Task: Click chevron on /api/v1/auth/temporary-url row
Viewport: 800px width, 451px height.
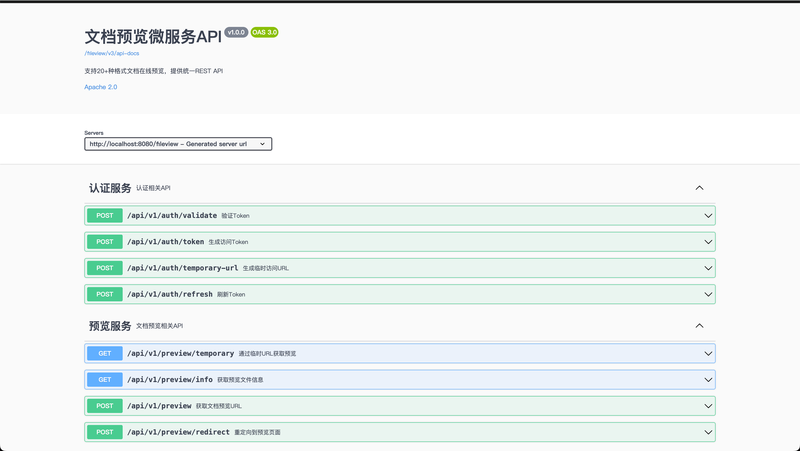Action: pos(708,268)
